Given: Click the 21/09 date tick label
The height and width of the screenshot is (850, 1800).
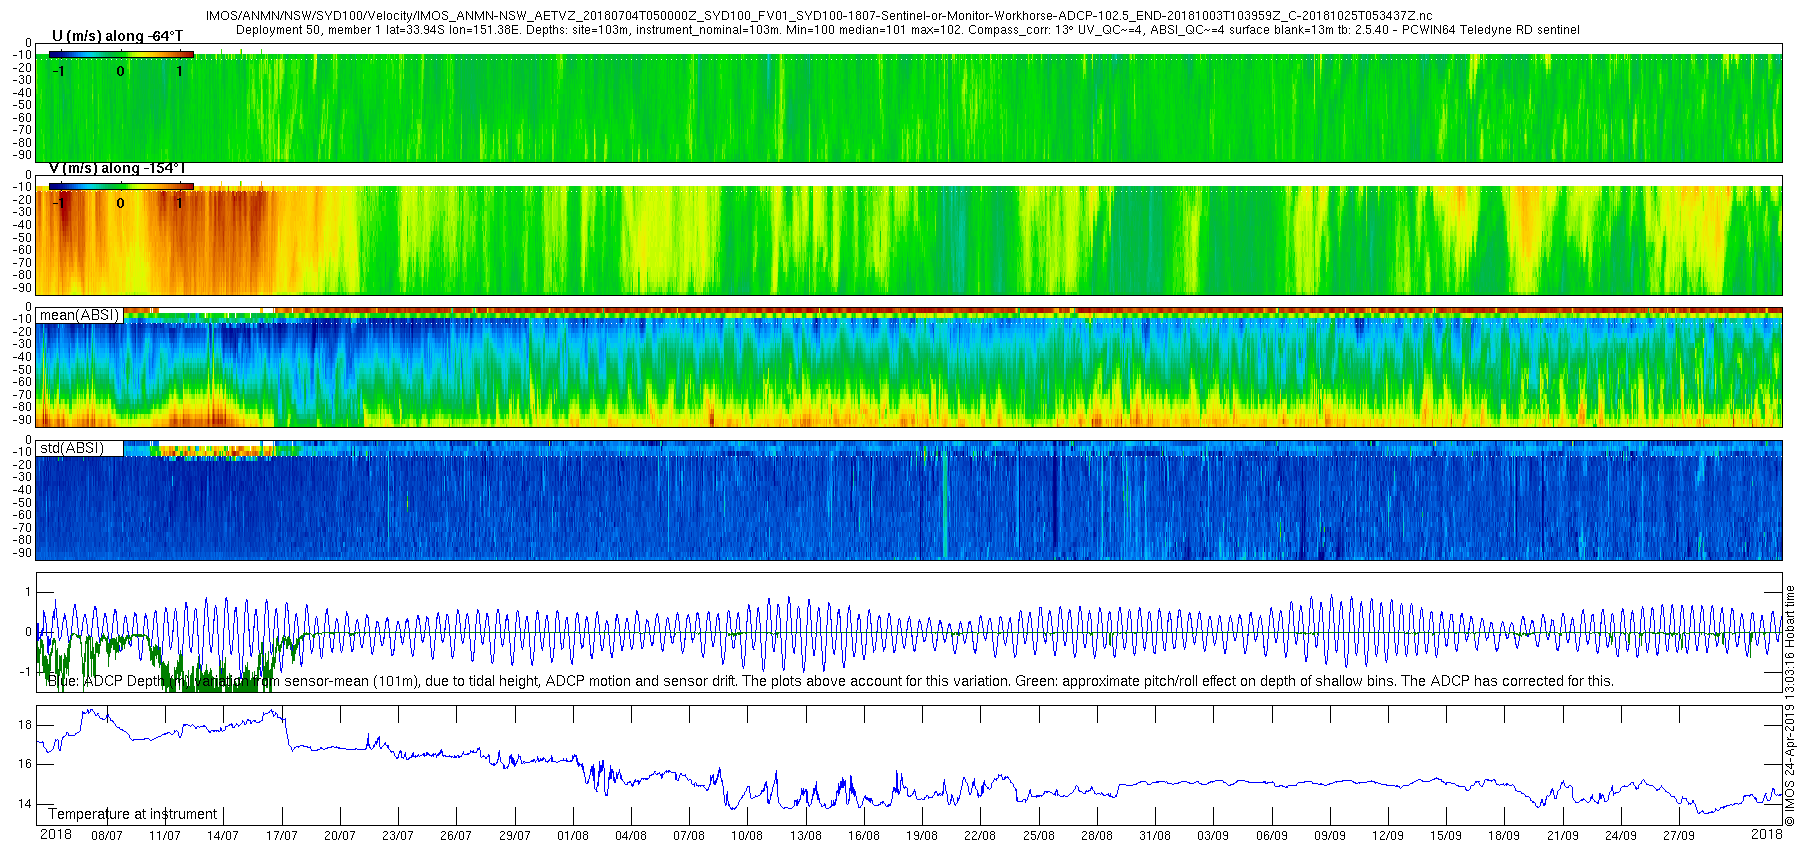Looking at the screenshot, I should (x=1563, y=836).
